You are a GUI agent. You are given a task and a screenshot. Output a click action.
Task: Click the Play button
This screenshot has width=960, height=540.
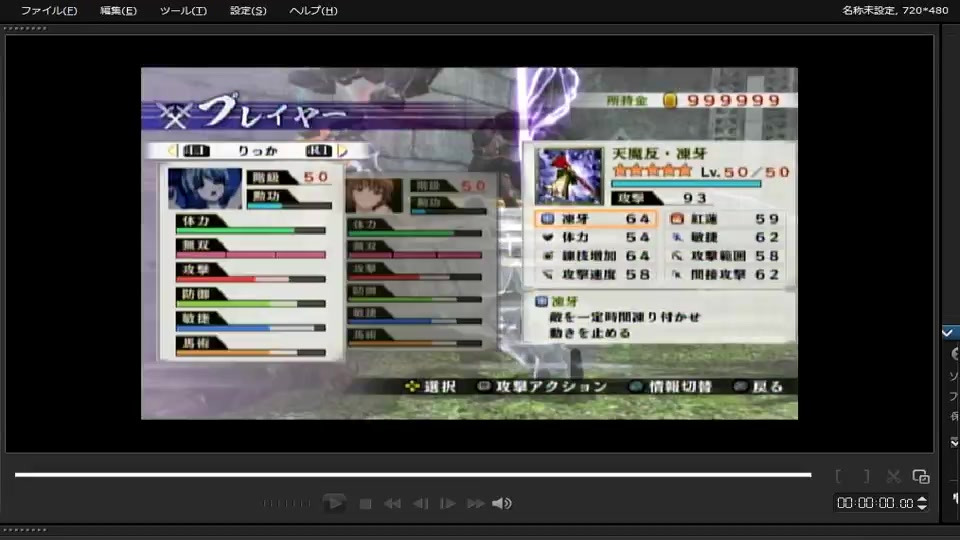[x=334, y=503]
